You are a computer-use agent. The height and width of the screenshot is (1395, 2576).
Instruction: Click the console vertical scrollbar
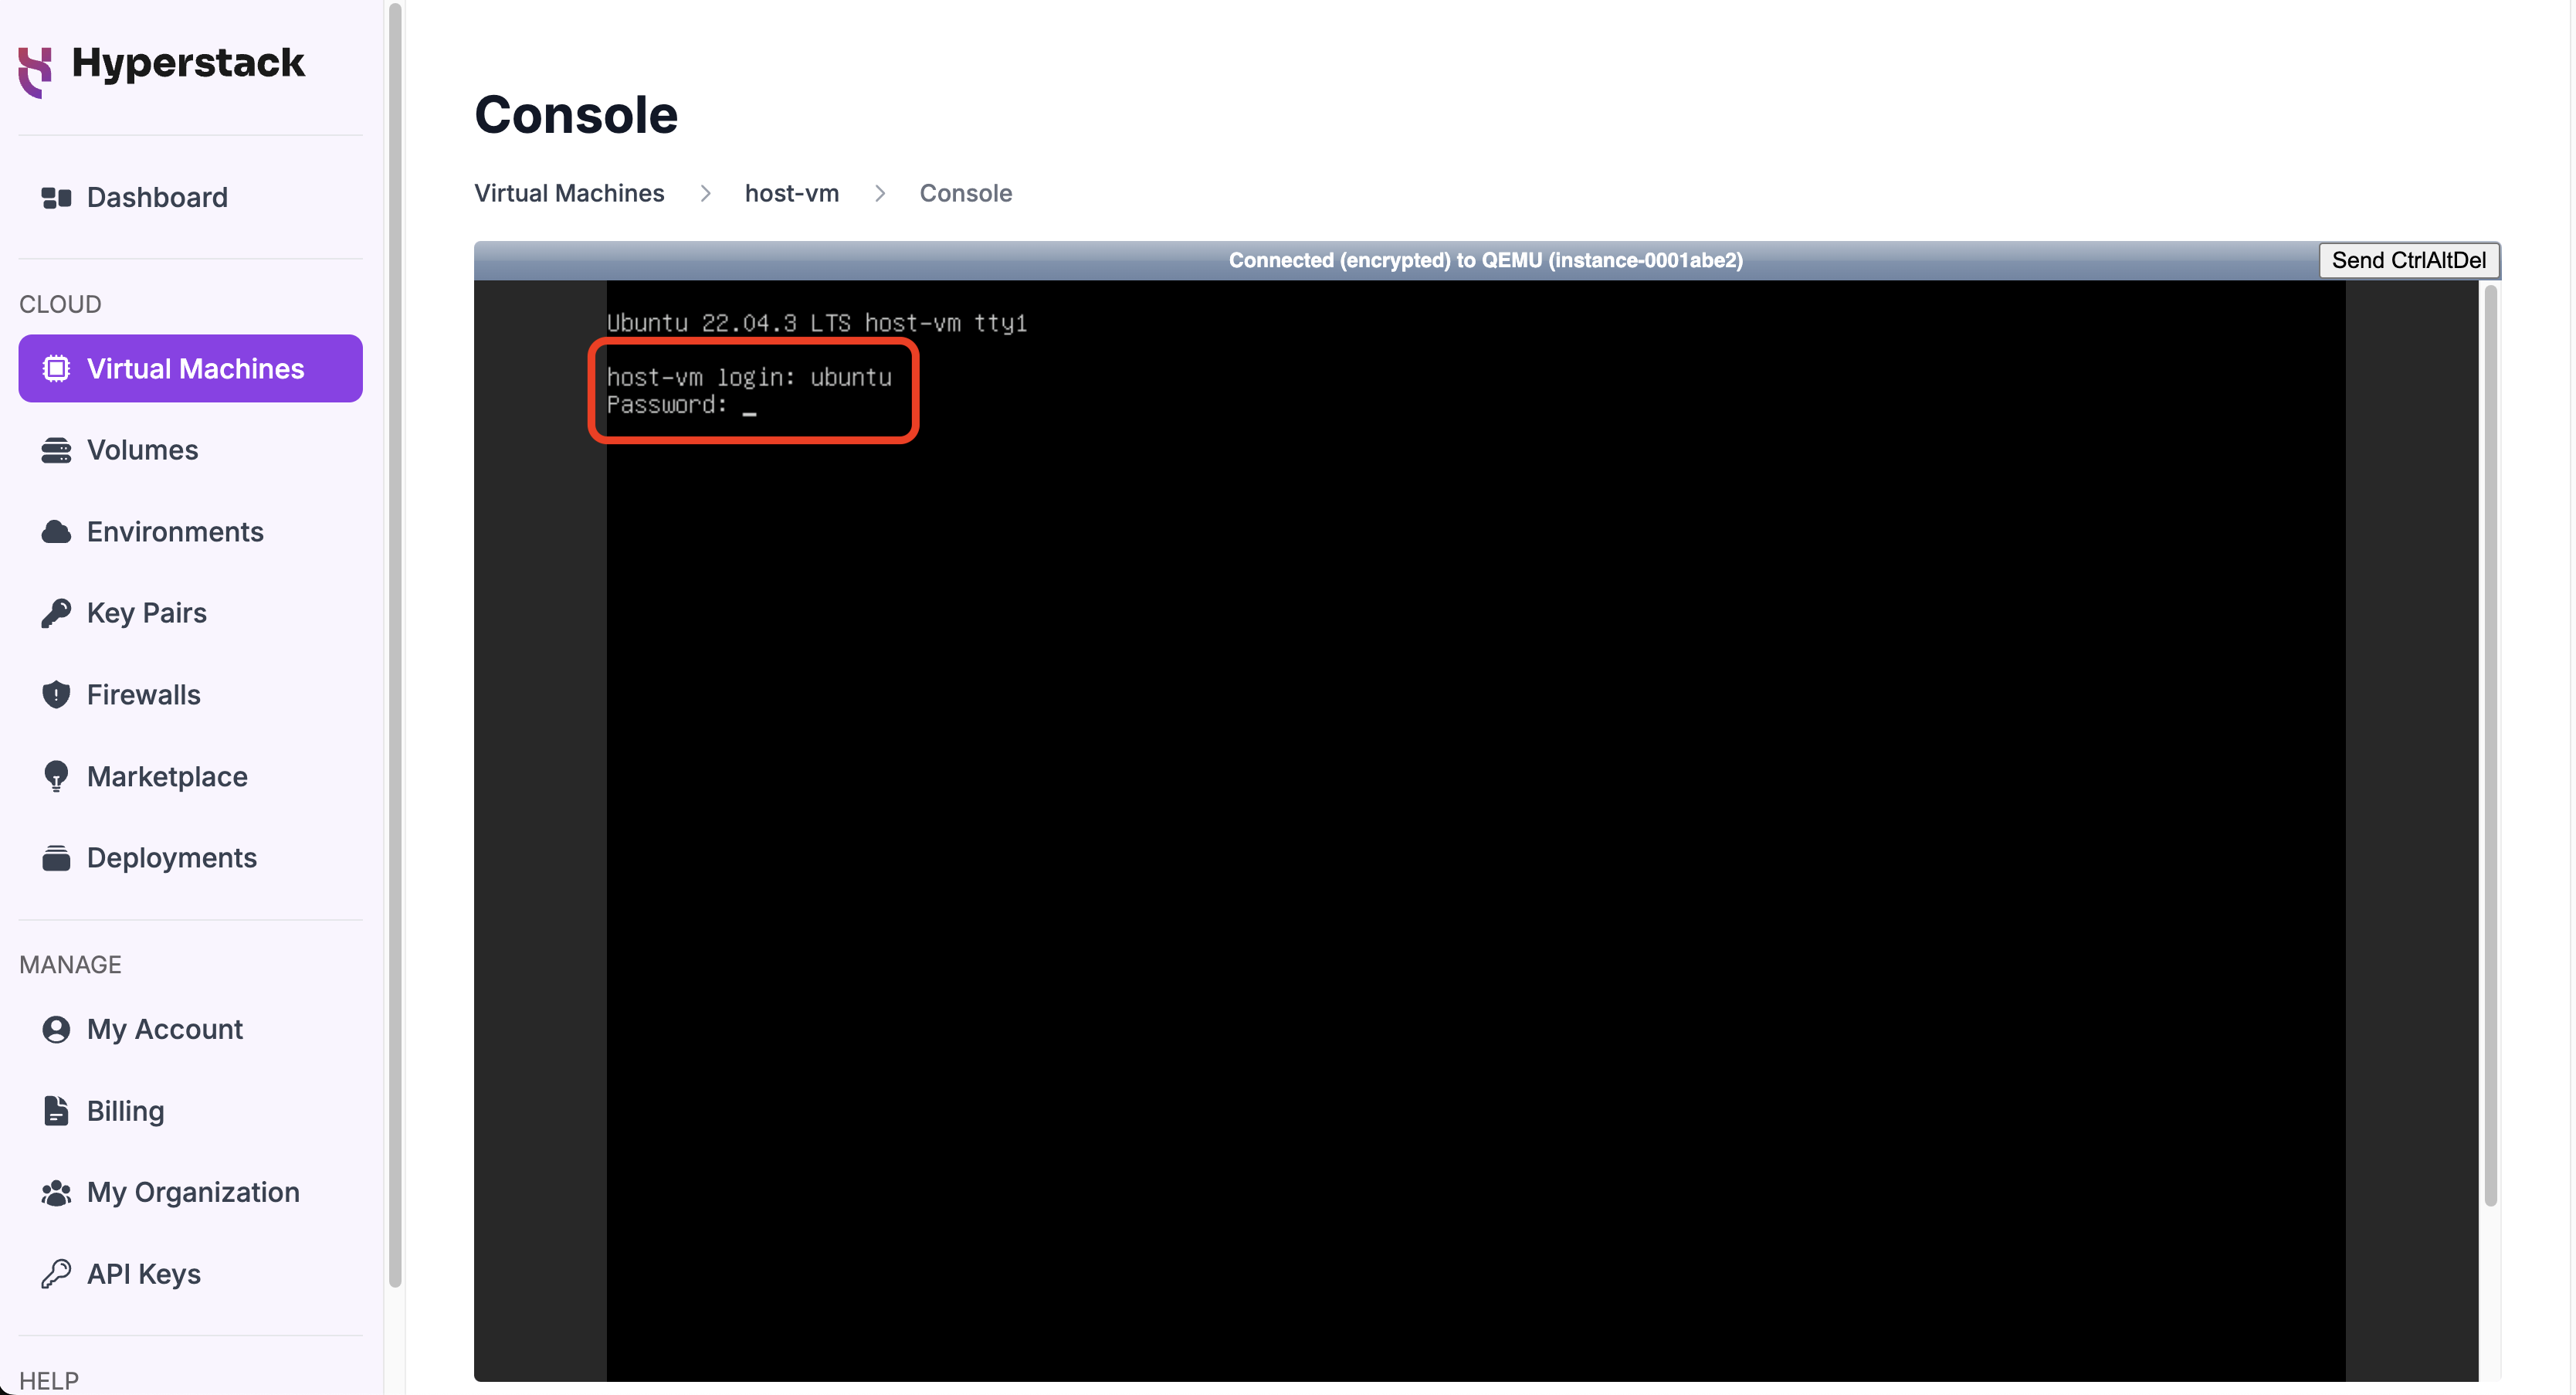[x=2491, y=745]
